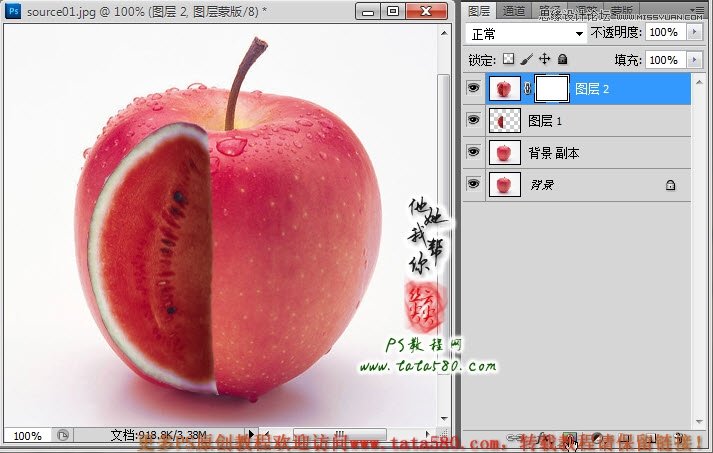Click 不透明度 value field 100%
Screen dimensions: 713x453
665,32
